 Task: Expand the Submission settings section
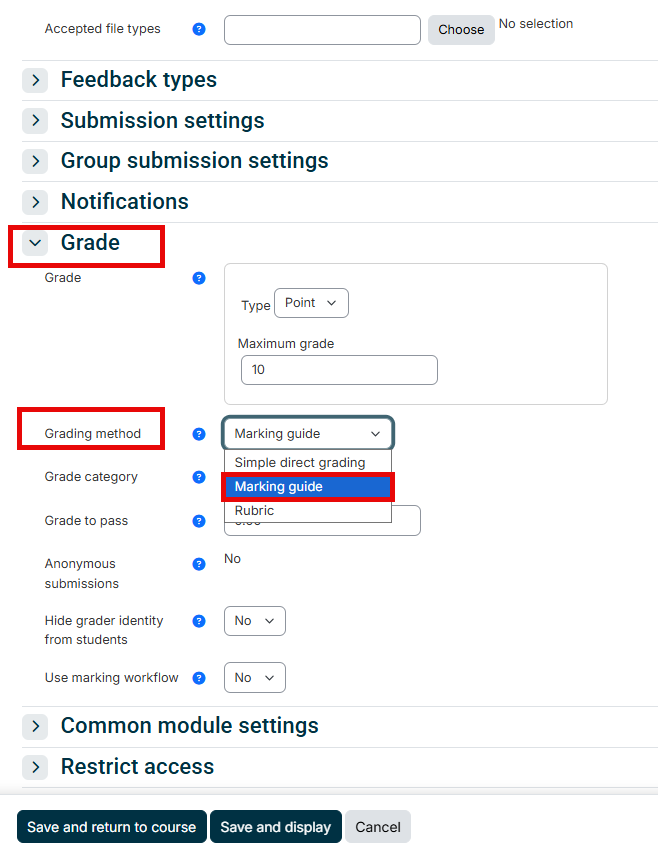click(36, 120)
